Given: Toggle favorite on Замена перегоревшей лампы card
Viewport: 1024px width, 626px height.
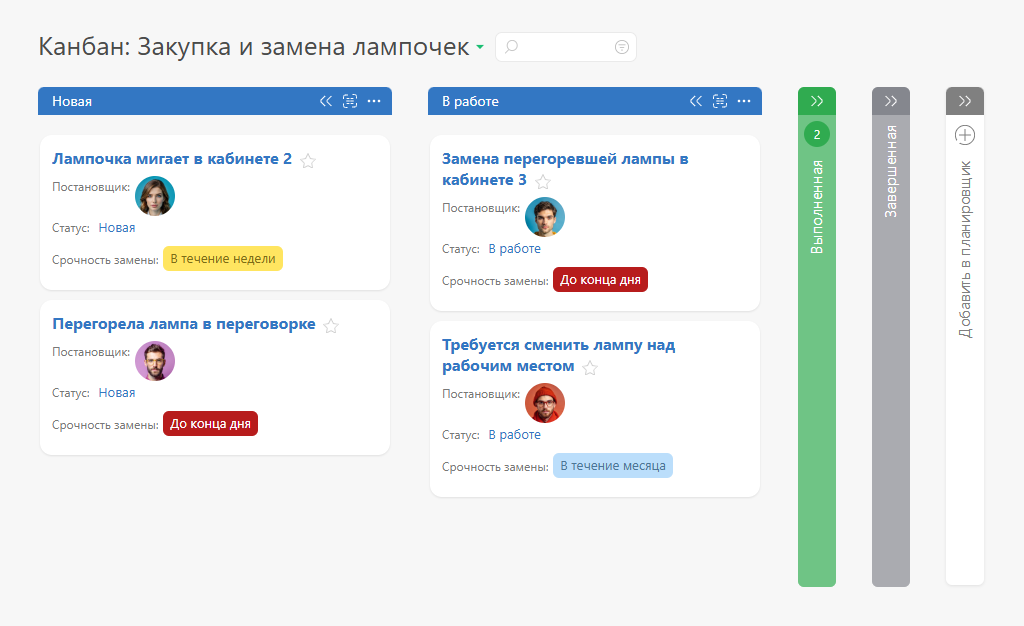Looking at the screenshot, I should click(543, 182).
